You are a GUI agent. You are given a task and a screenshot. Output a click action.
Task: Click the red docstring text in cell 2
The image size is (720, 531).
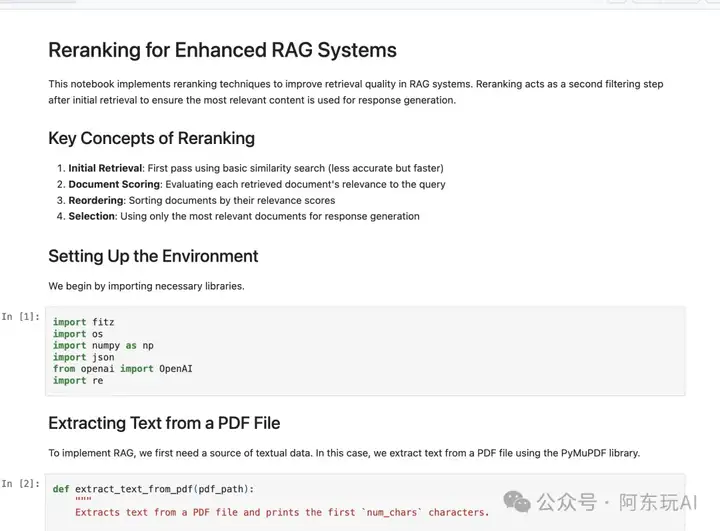(x=282, y=513)
